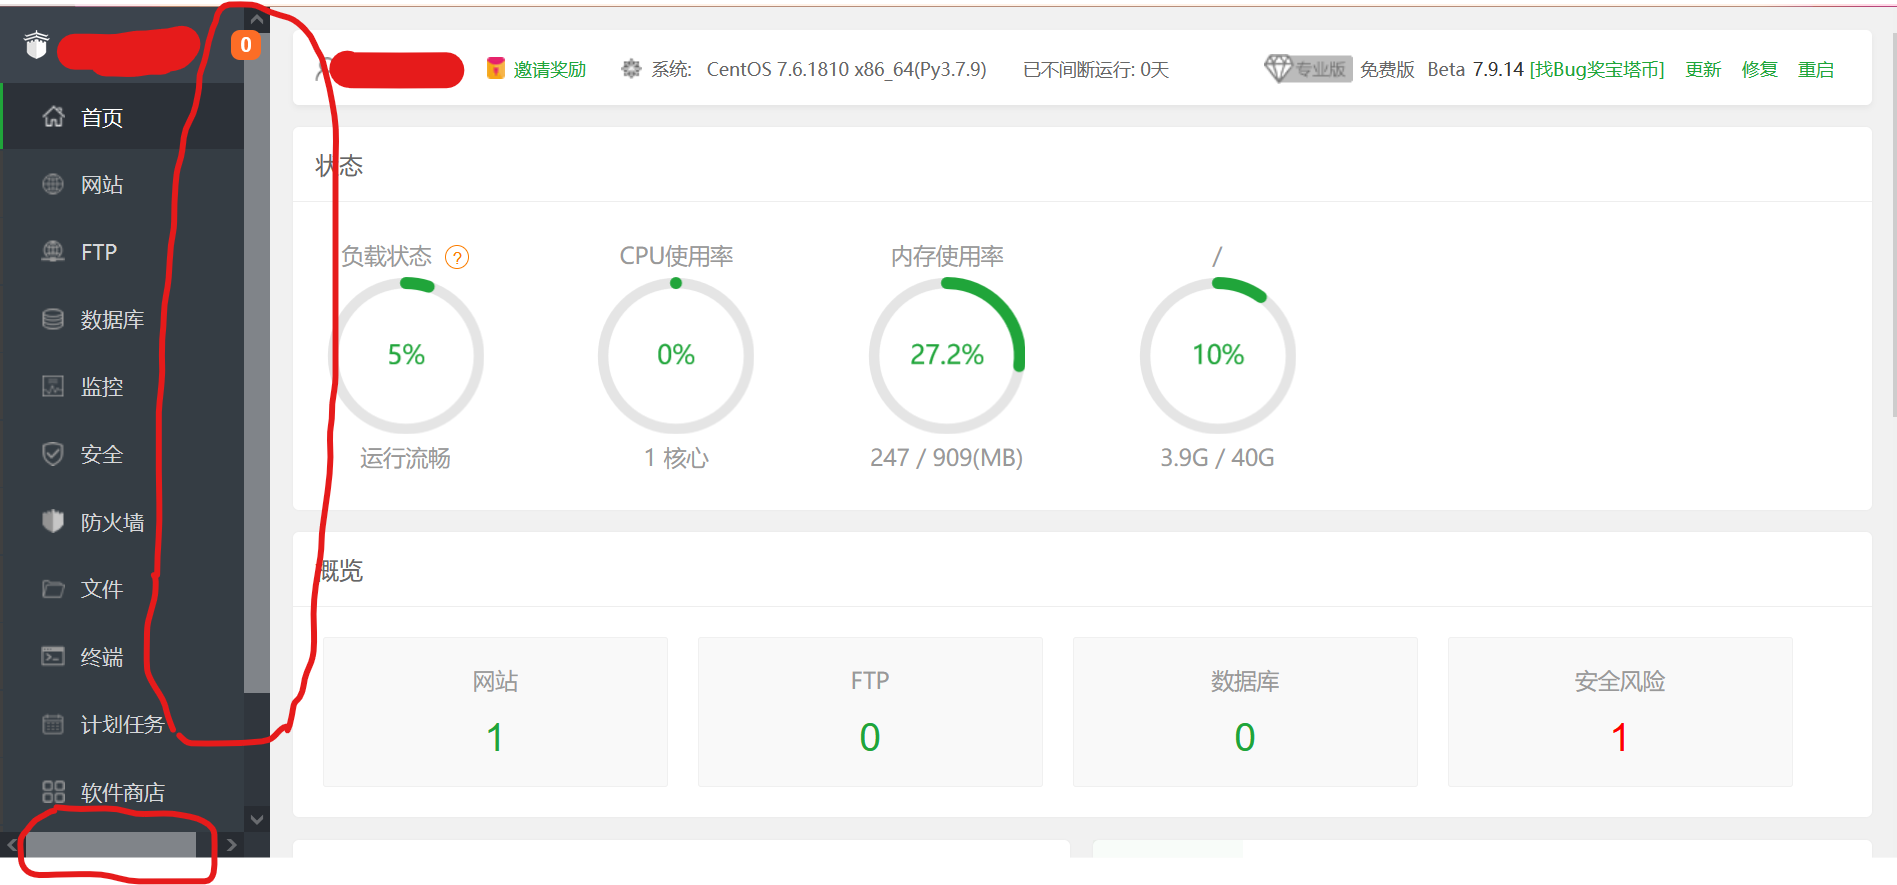Click the 247 / 909(MB) memory text
This screenshot has height=885, width=1897.
[946, 457]
